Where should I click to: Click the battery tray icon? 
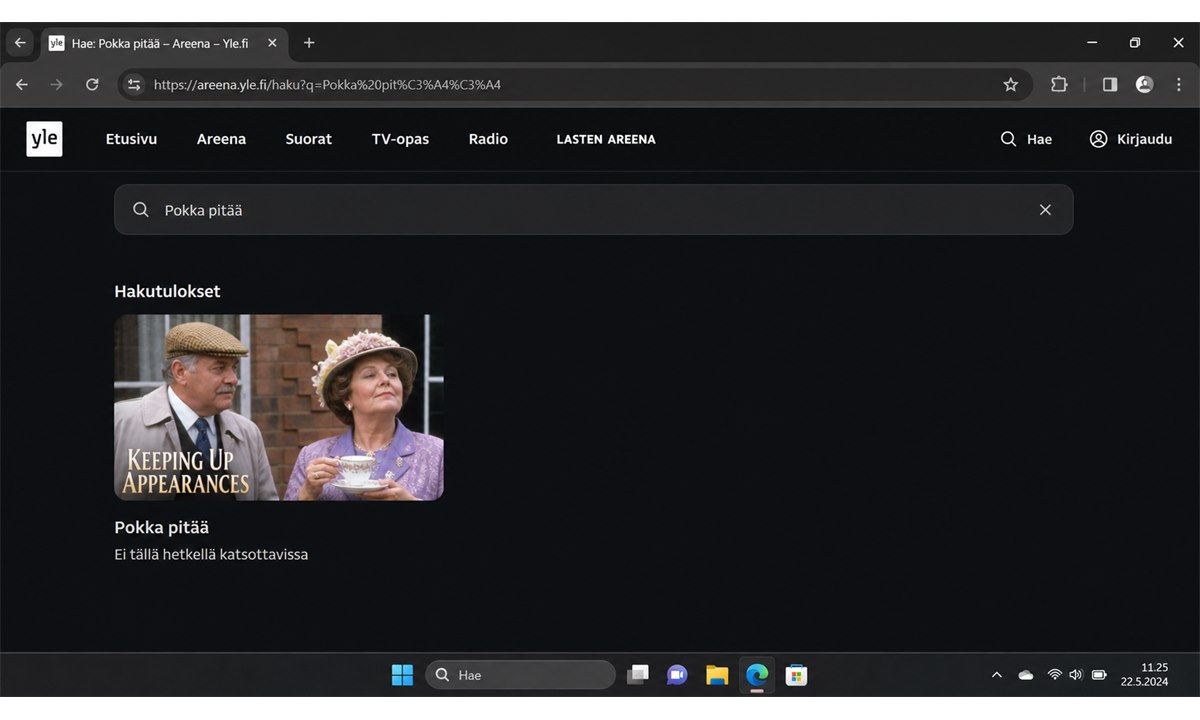point(1099,675)
